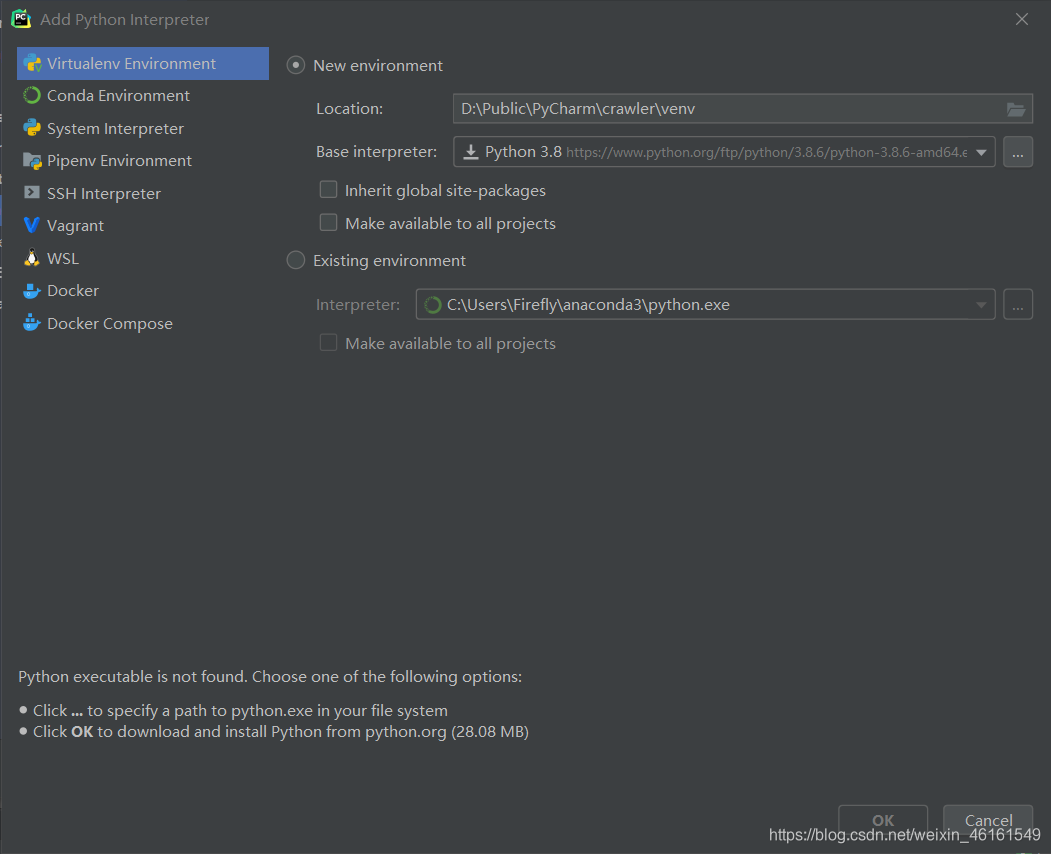Click the Vagrant V icon
The image size is (1051, 854).
pyautogui.click(x=32, y=225)
